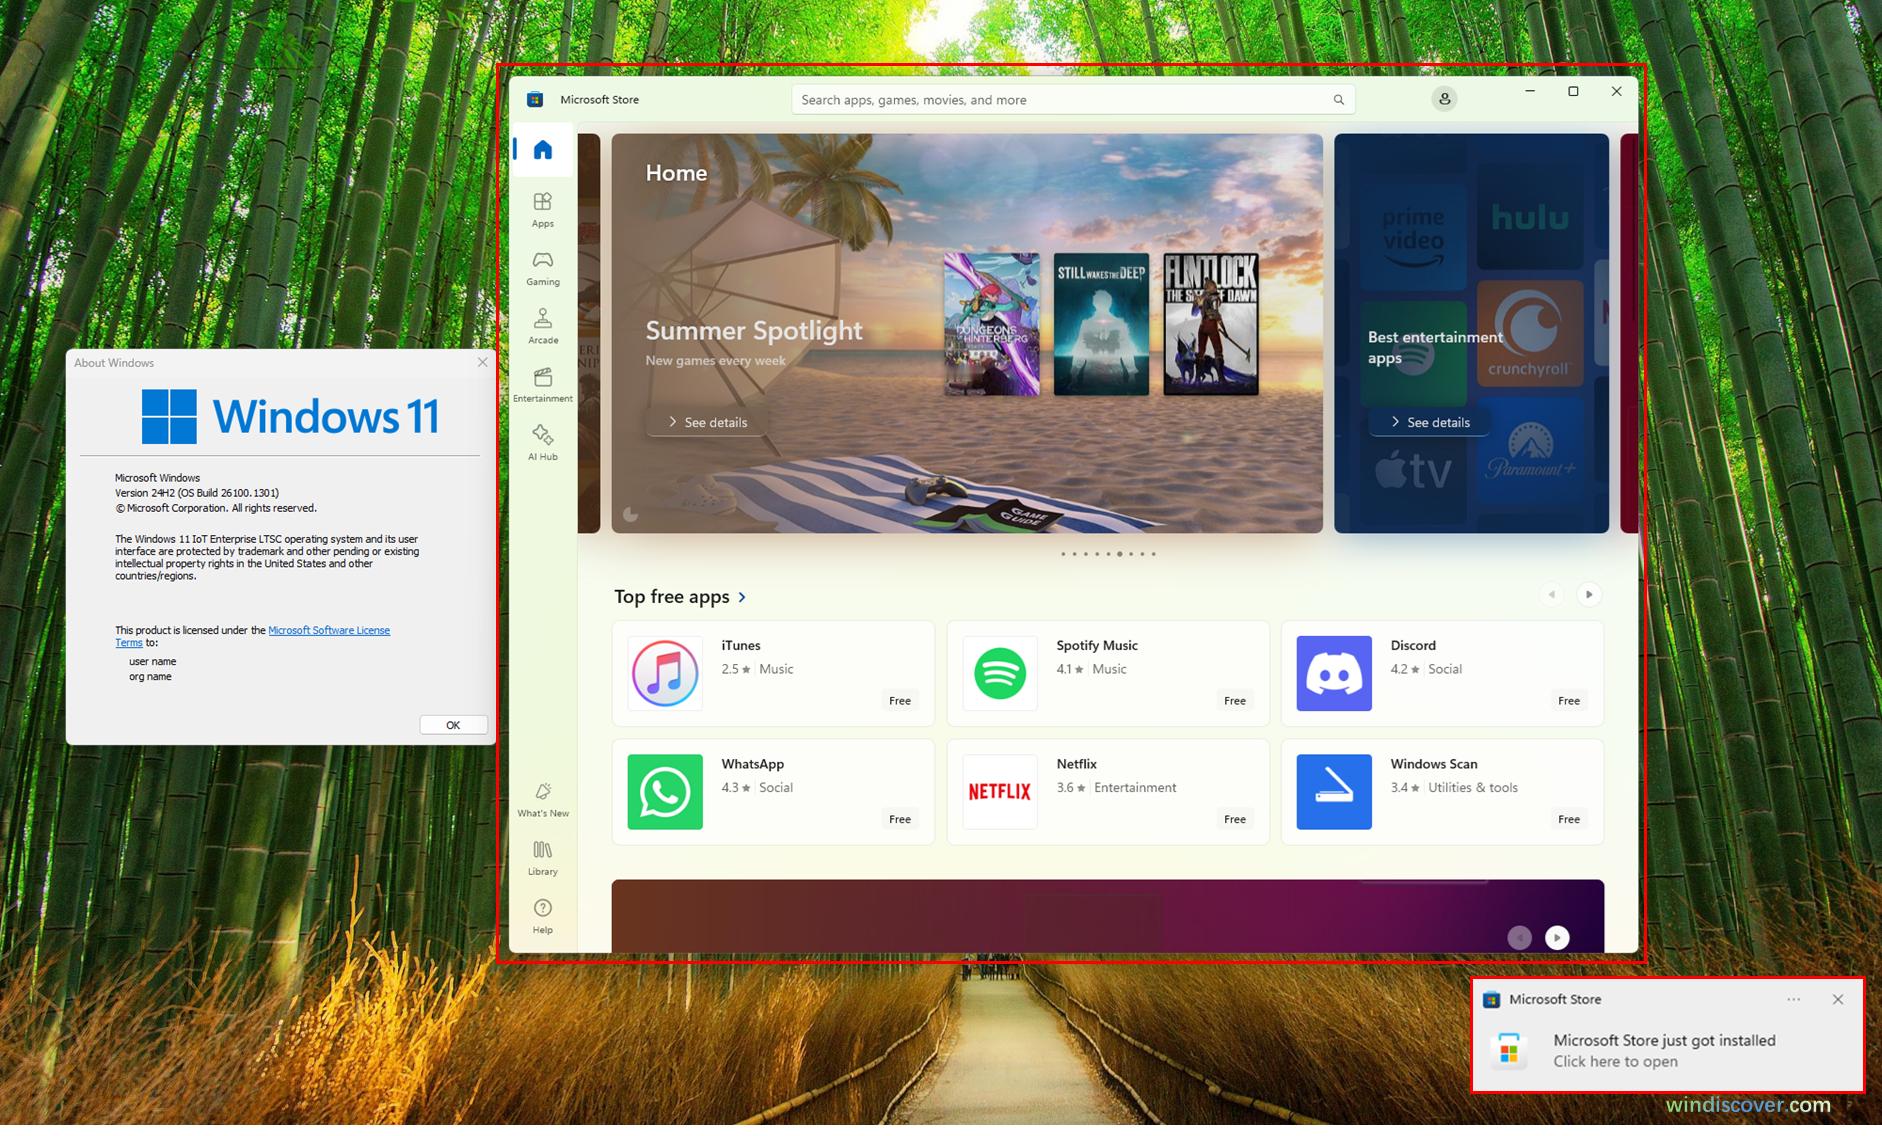The image size is (1882, 1136).
Task: Show next page of Top free apps
Action: (x=1589, y=595)
